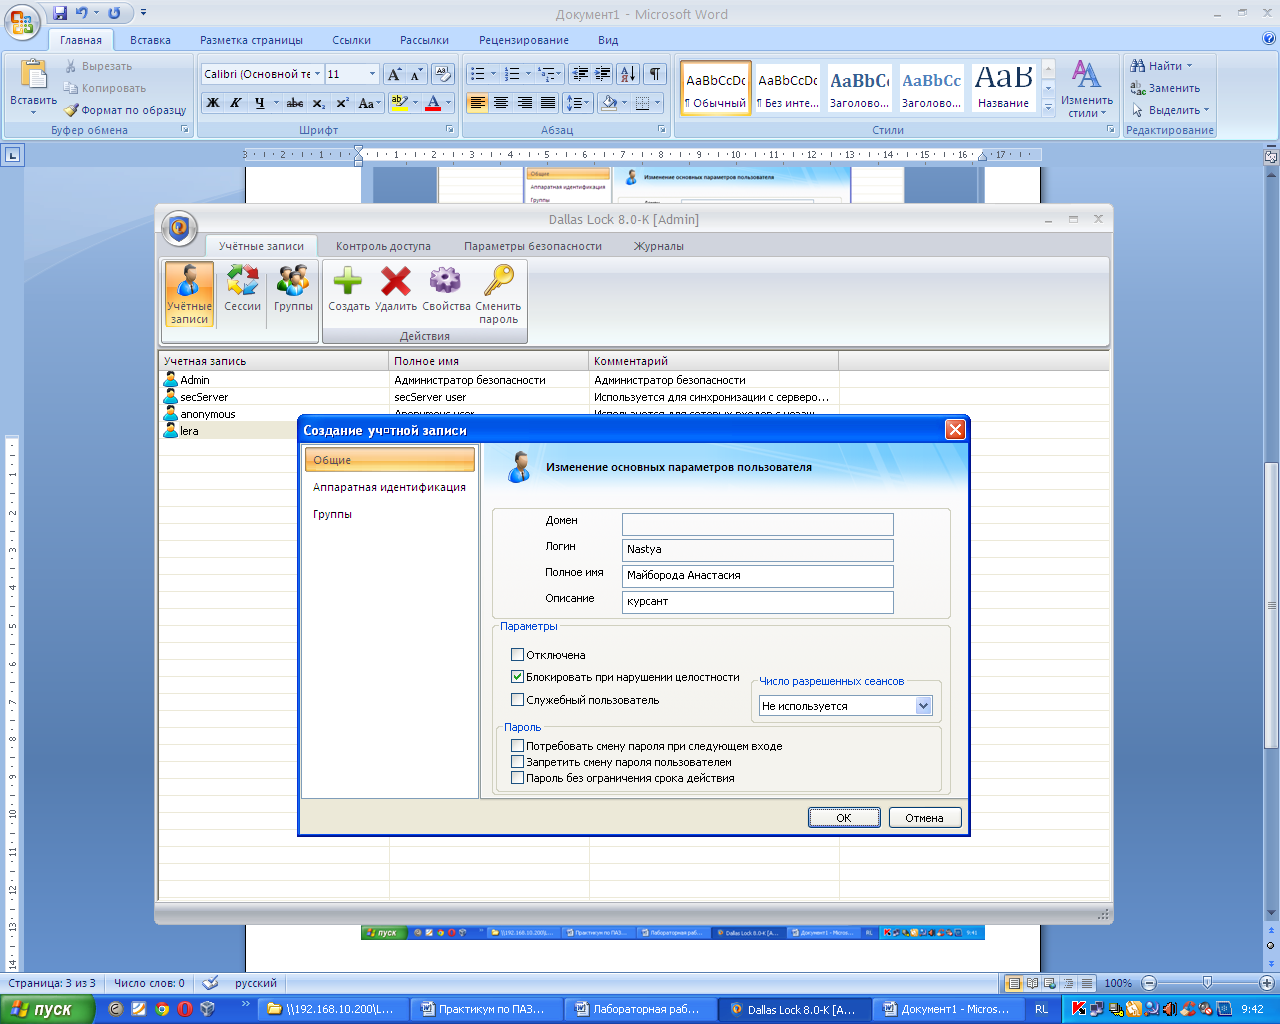This screenshot has height=1024, width=1280.
Task: Open Word help question mark icon
Action: pos(1269,39)
